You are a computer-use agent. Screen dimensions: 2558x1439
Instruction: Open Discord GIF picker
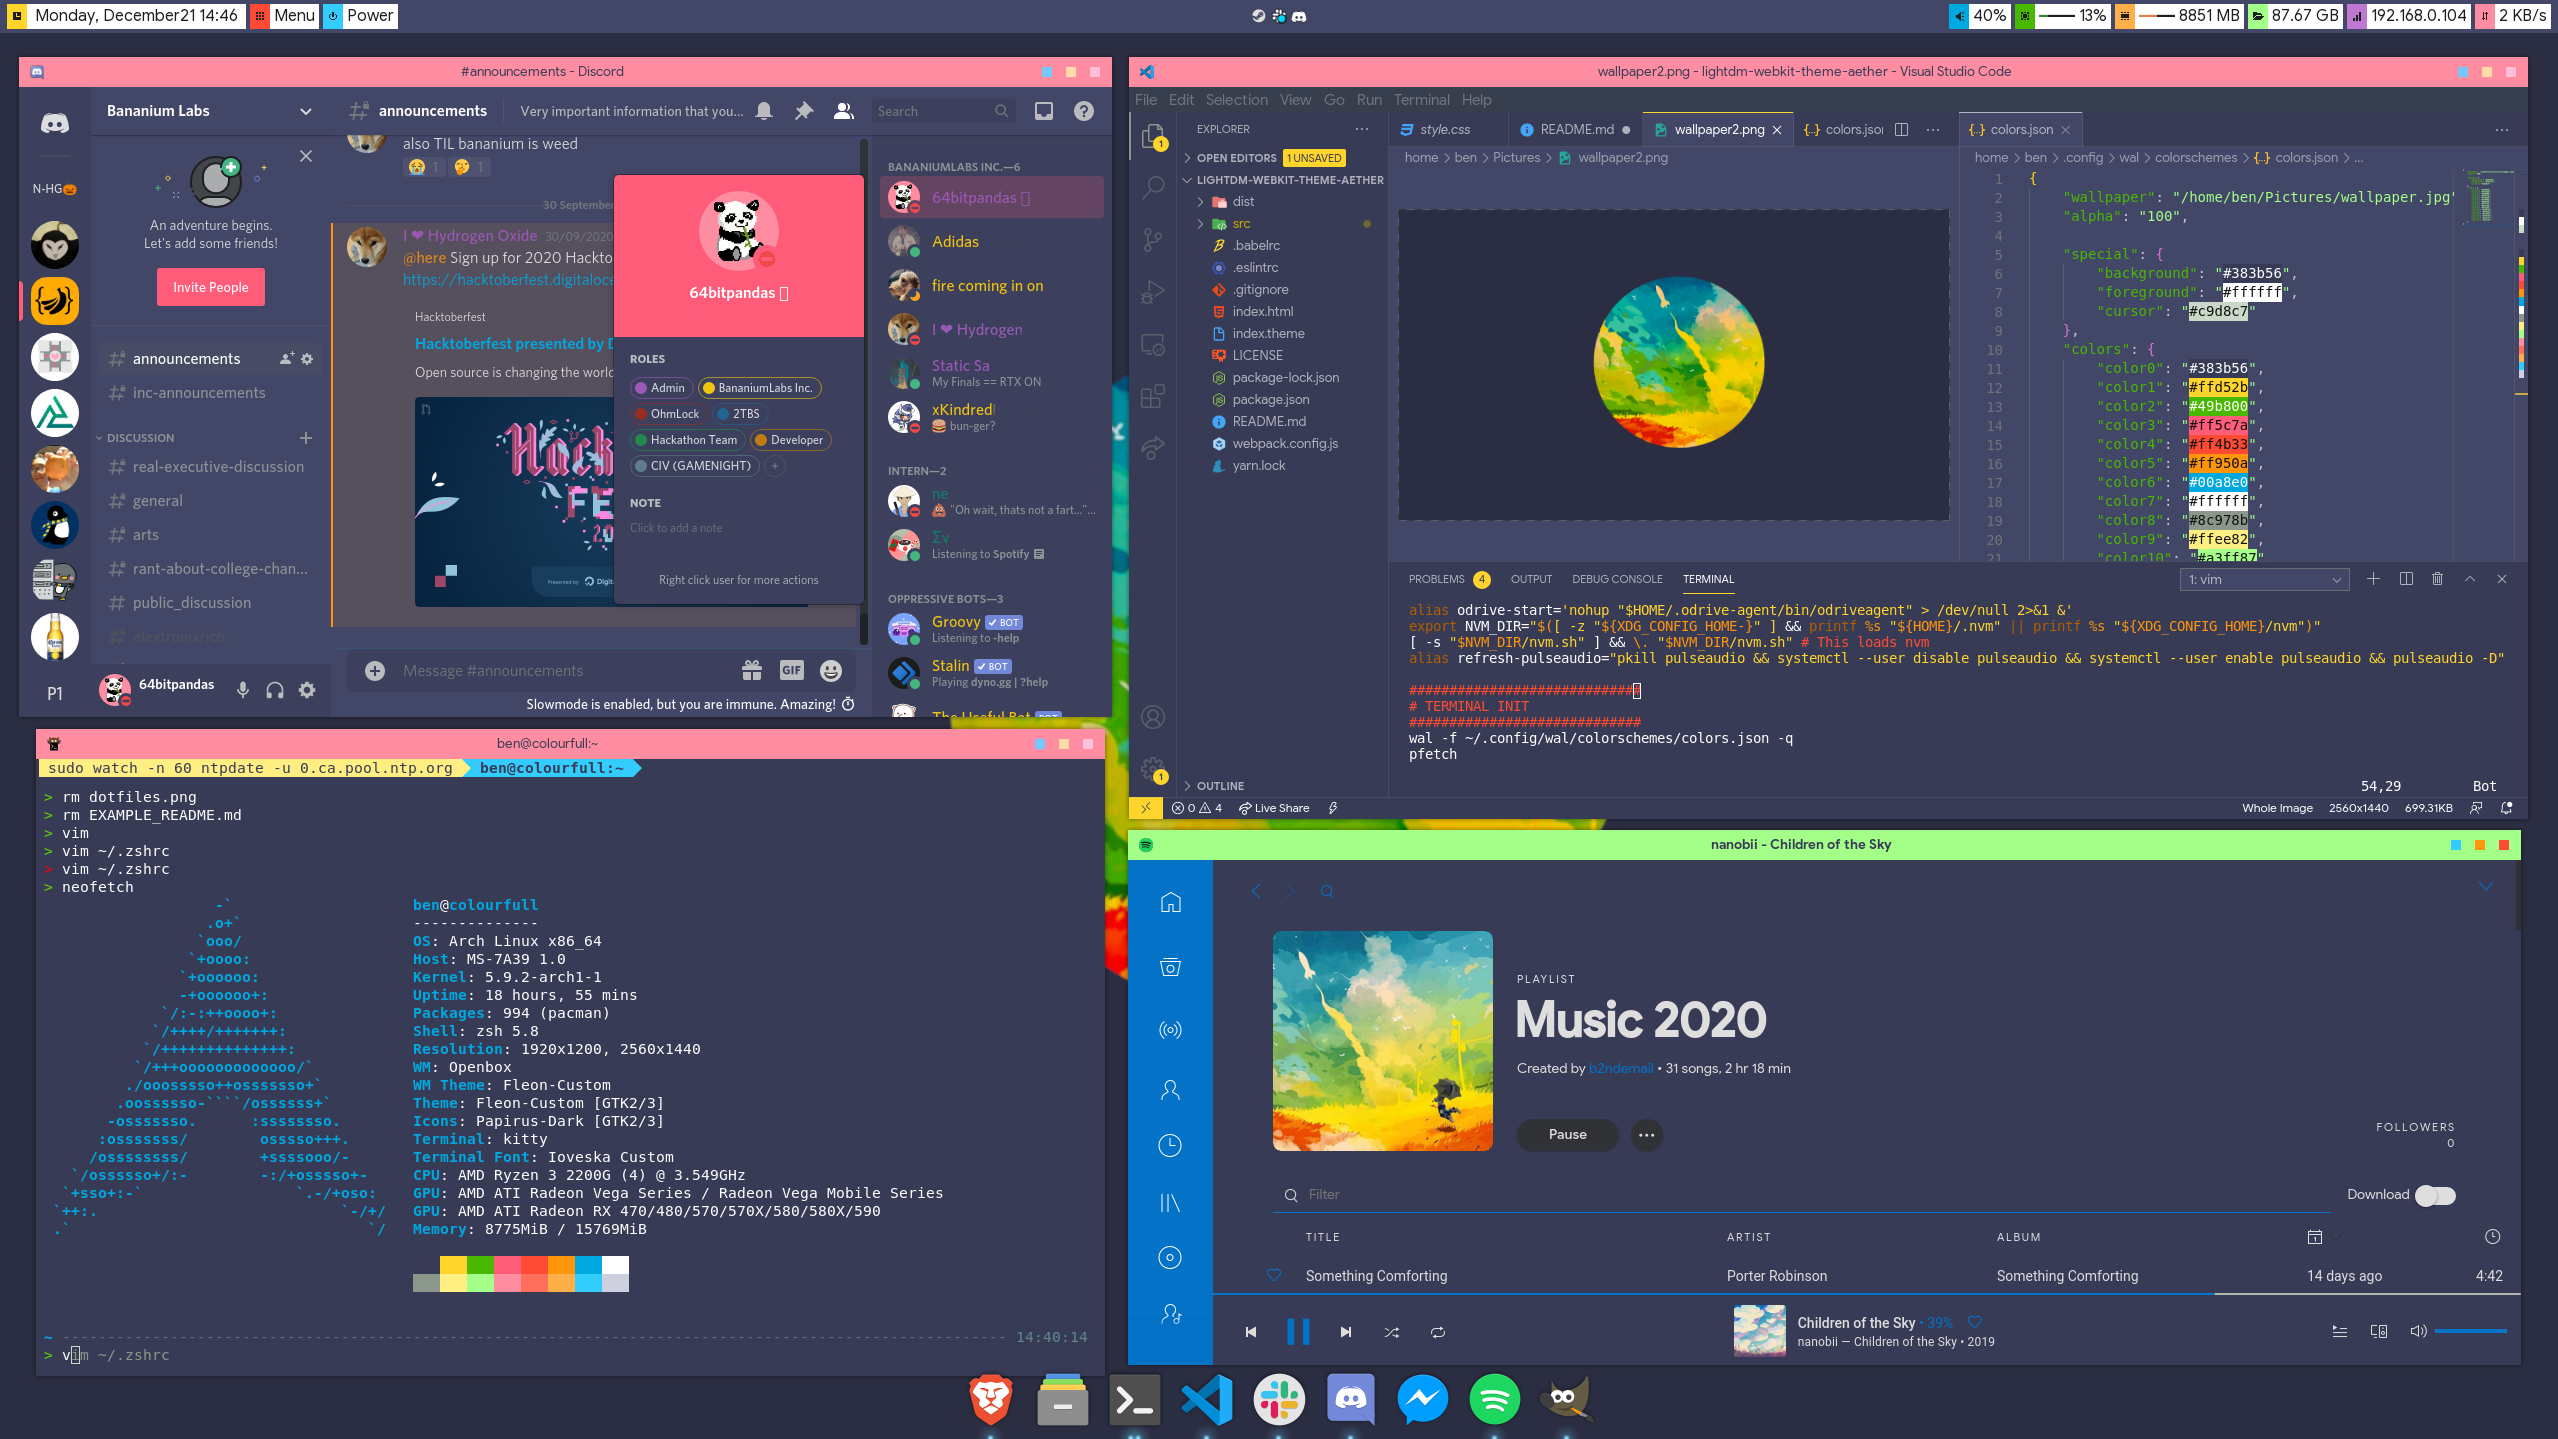[792, 671]
